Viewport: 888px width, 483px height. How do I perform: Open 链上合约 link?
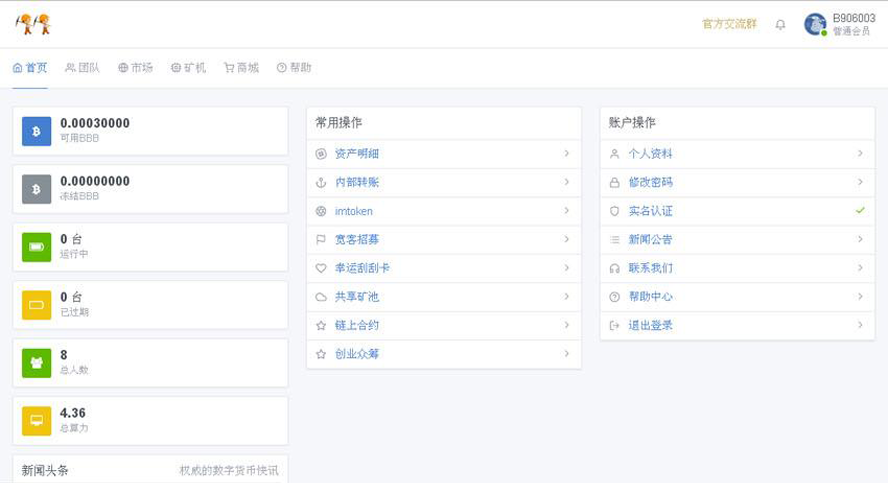357,325
